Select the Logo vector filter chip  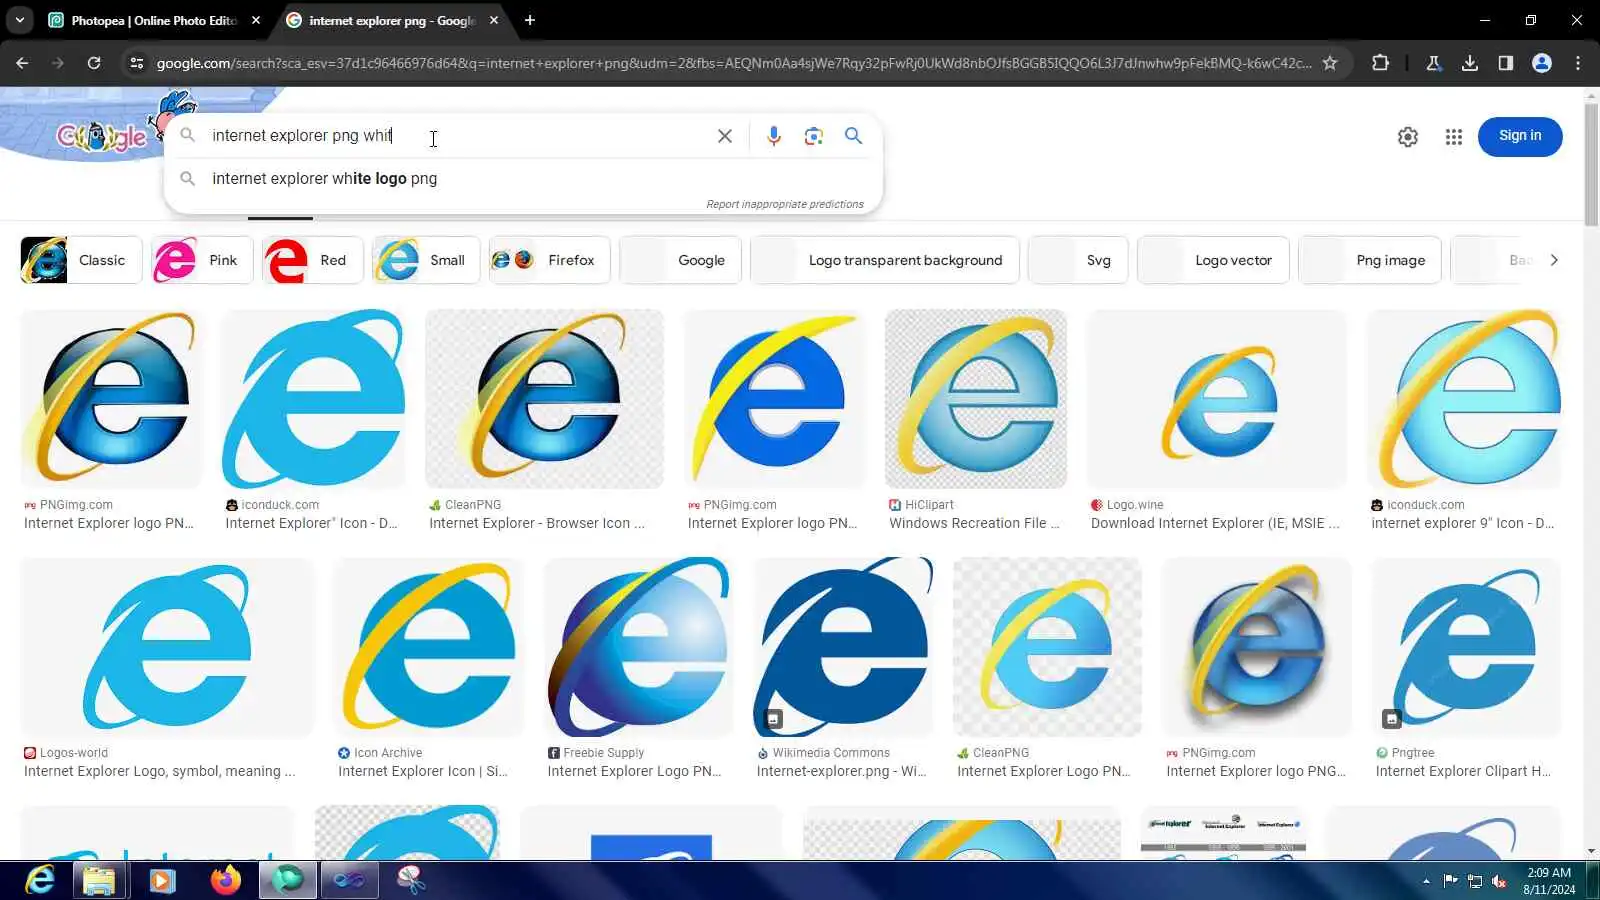pyautogui.click(x=1213, y=260)
